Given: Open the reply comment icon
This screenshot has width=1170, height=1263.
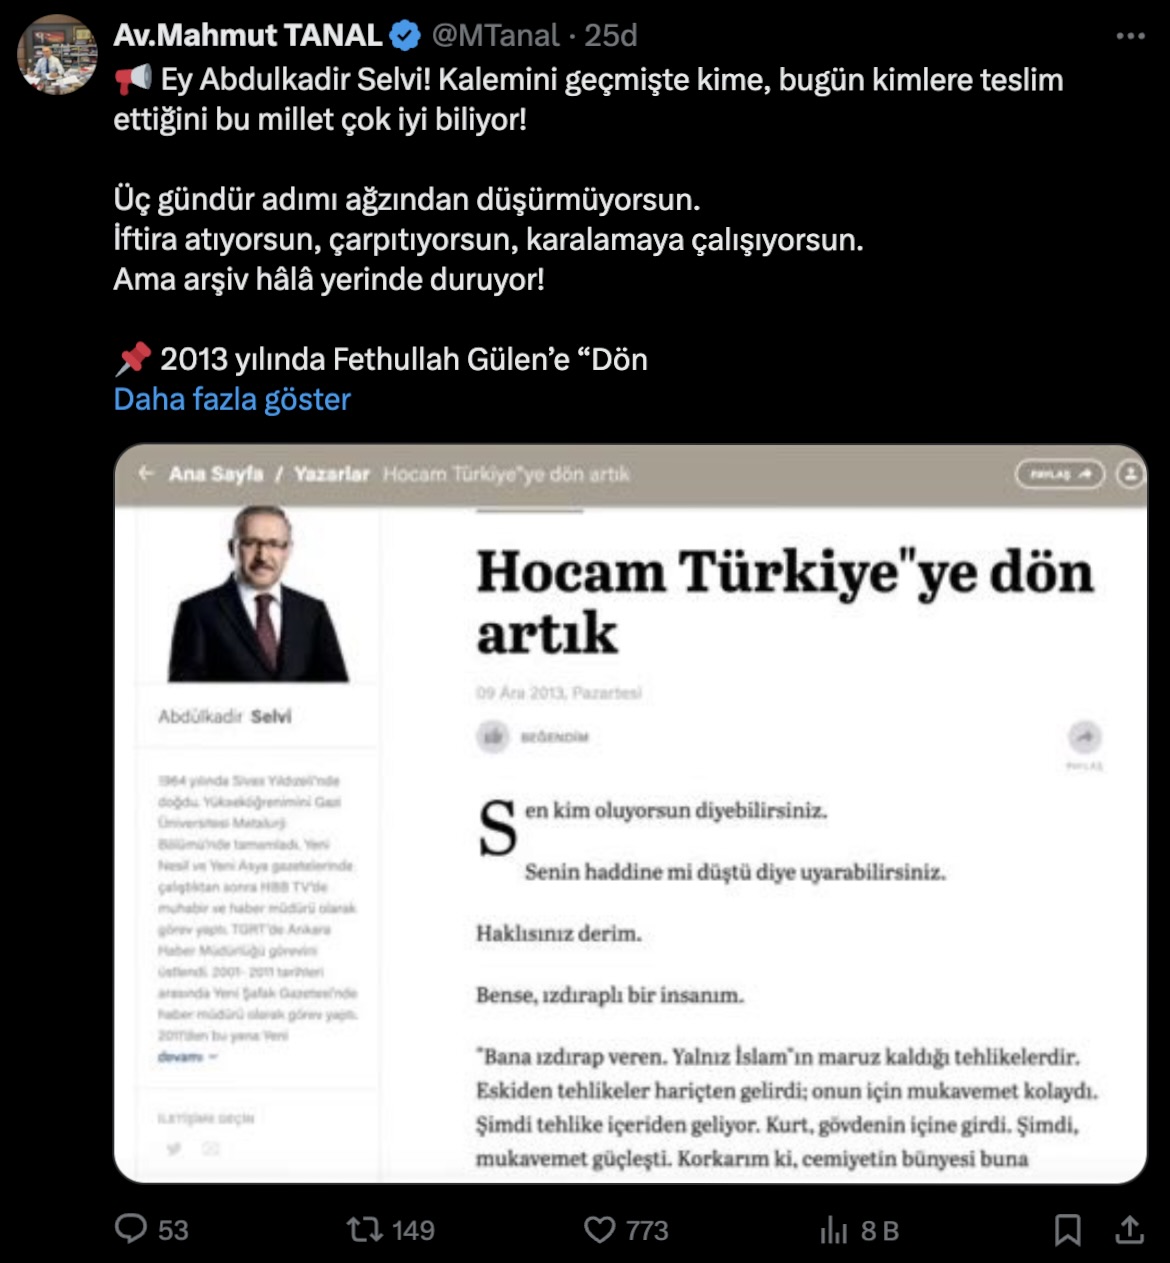Looking at the screenshot, I should pos(131,1228).
